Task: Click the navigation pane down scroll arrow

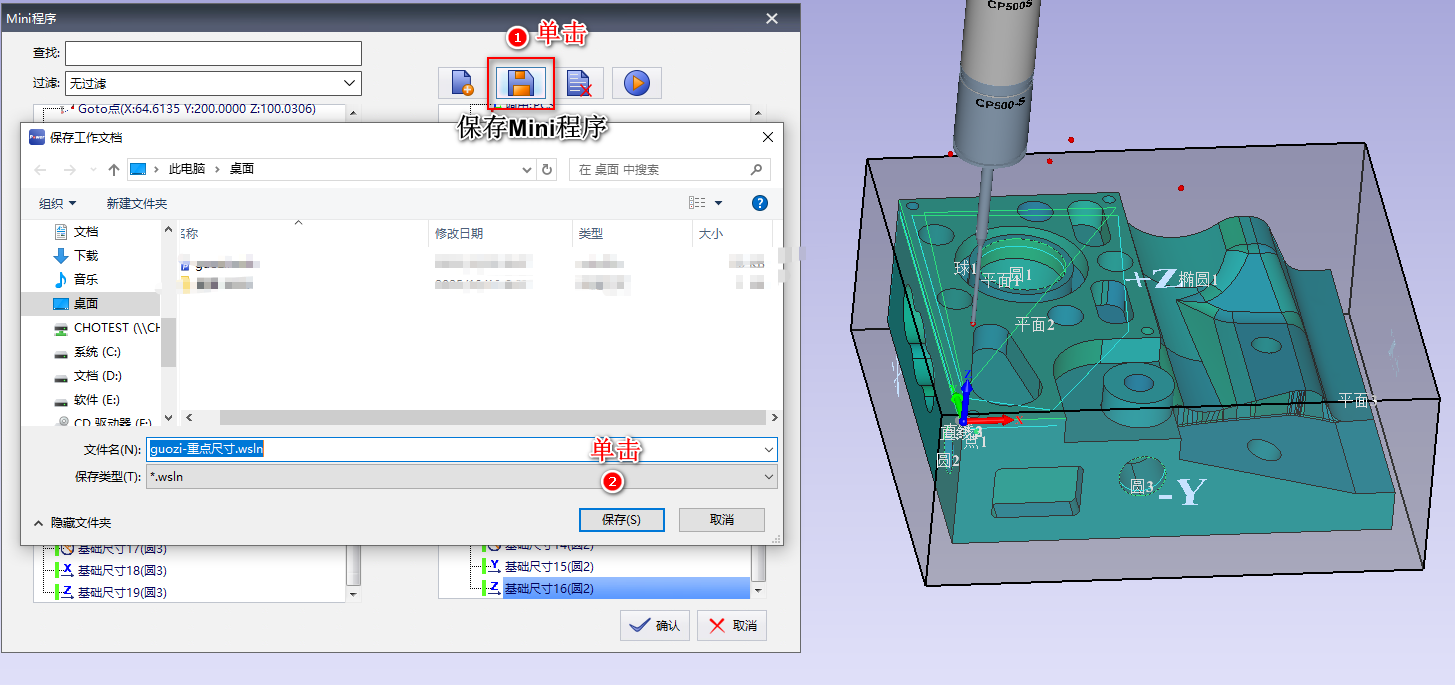Action: click(x=168, y=418)
